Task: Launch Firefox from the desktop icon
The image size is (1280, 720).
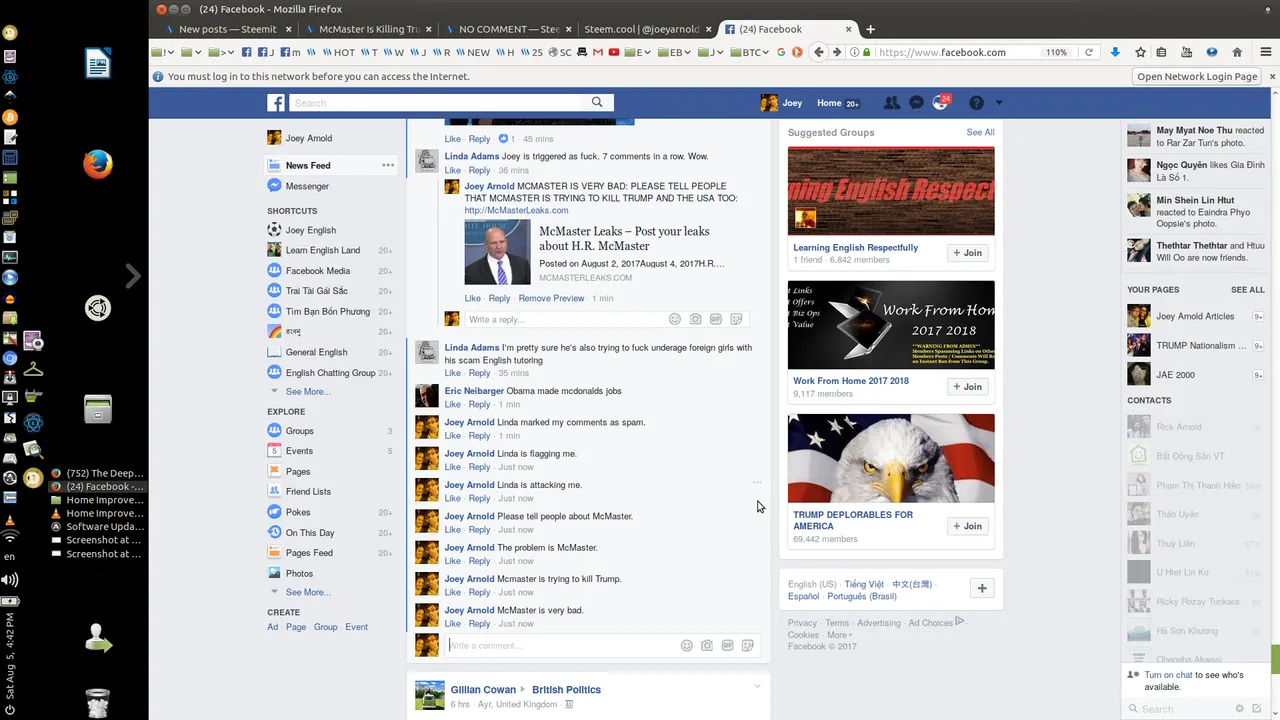Action: coord(97,163)
